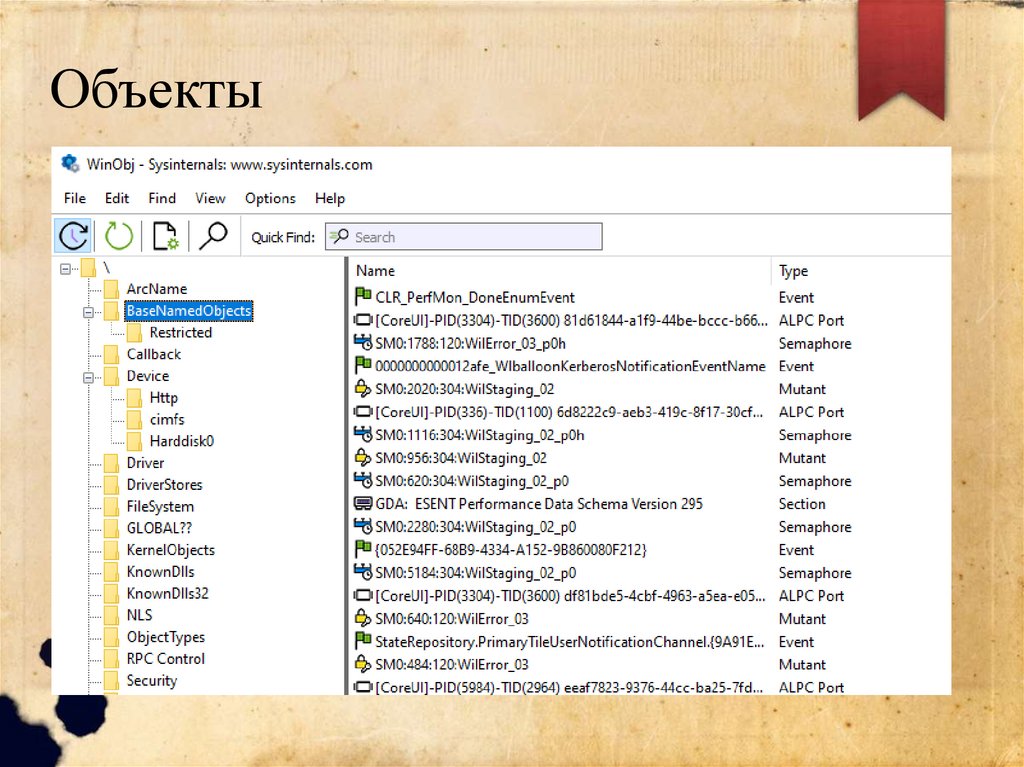
Task: Click the green Refresh toolbar icon
Action: tap(119, 236)
